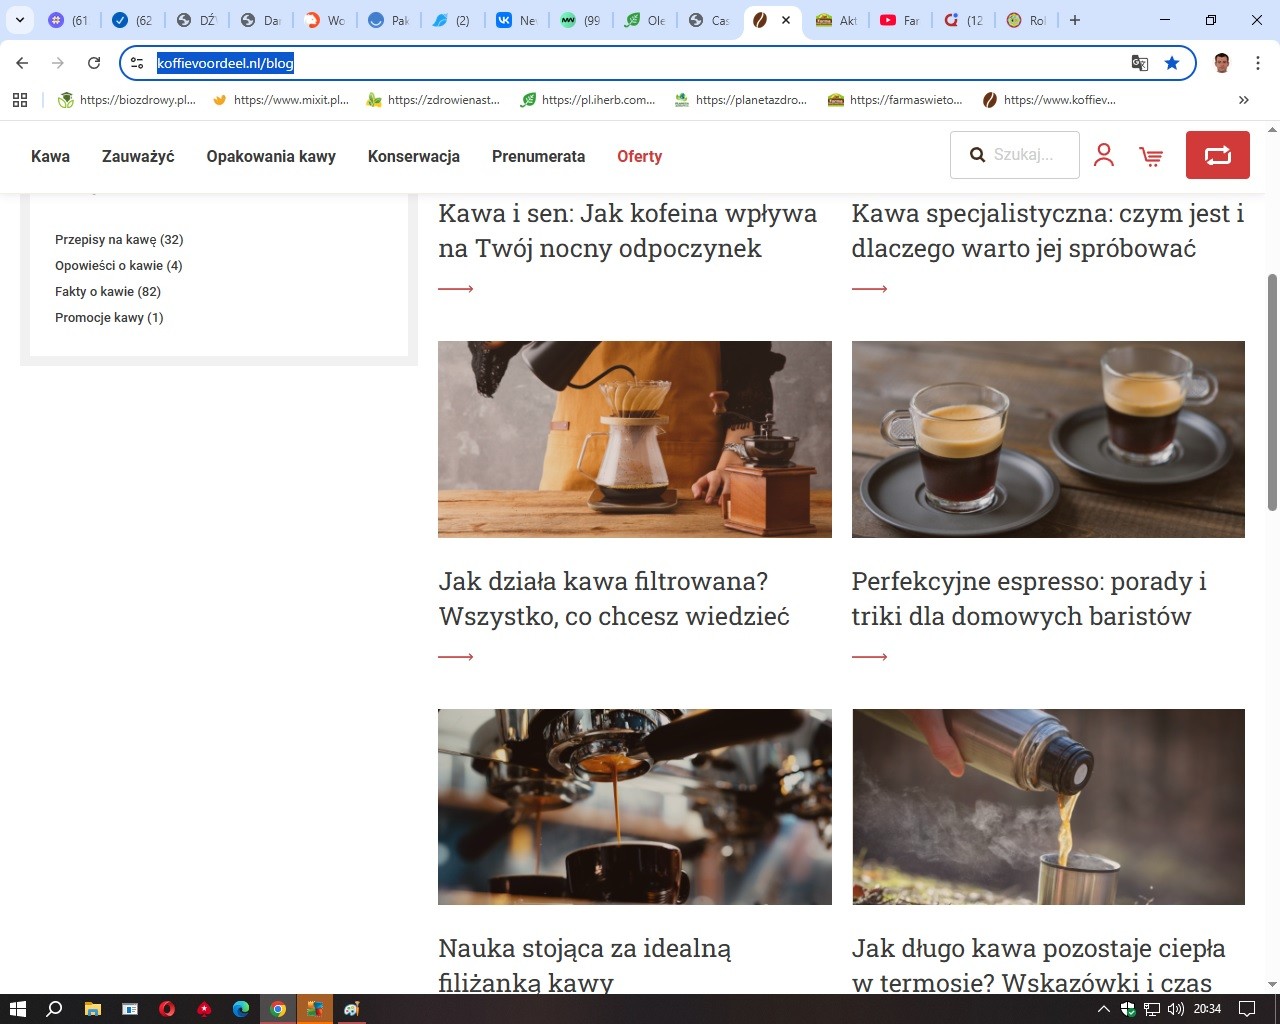This screenshot has width=1280, height=1024.
Task: Open 'Jak działa kawa filtrowana?' article title
Action: point(614,599)
